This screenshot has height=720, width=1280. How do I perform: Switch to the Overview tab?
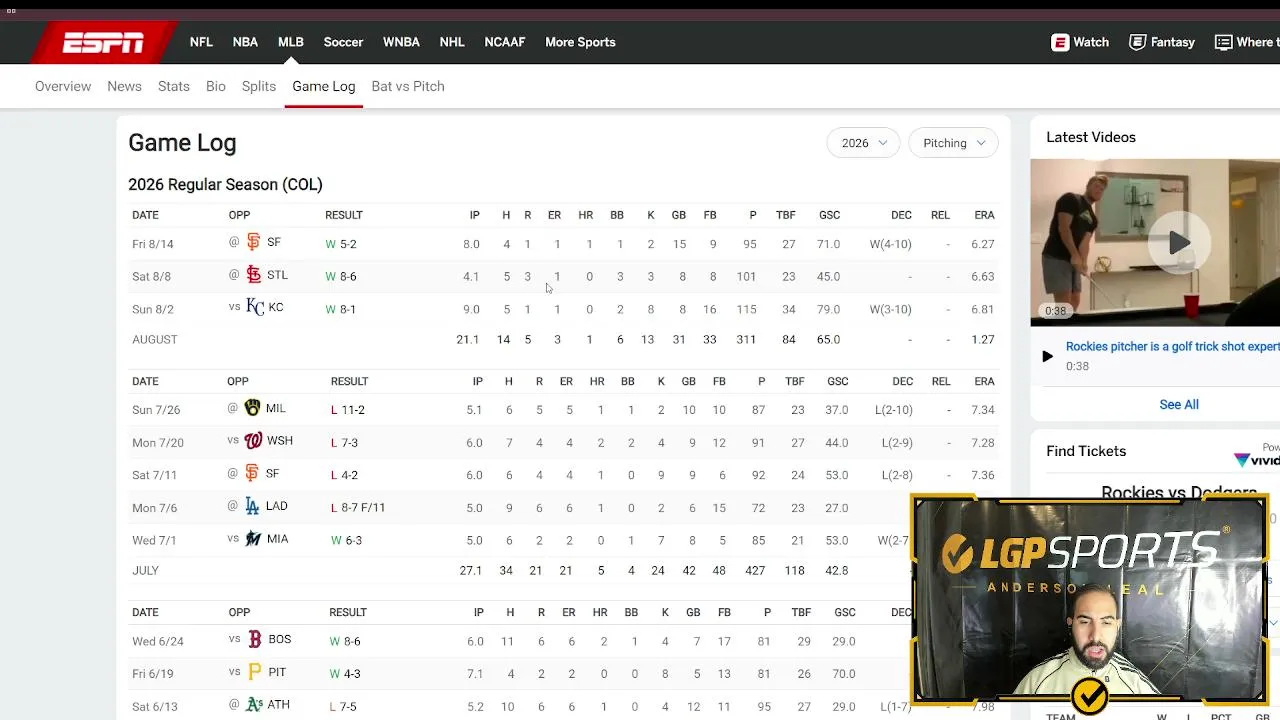tap(63, 86)
